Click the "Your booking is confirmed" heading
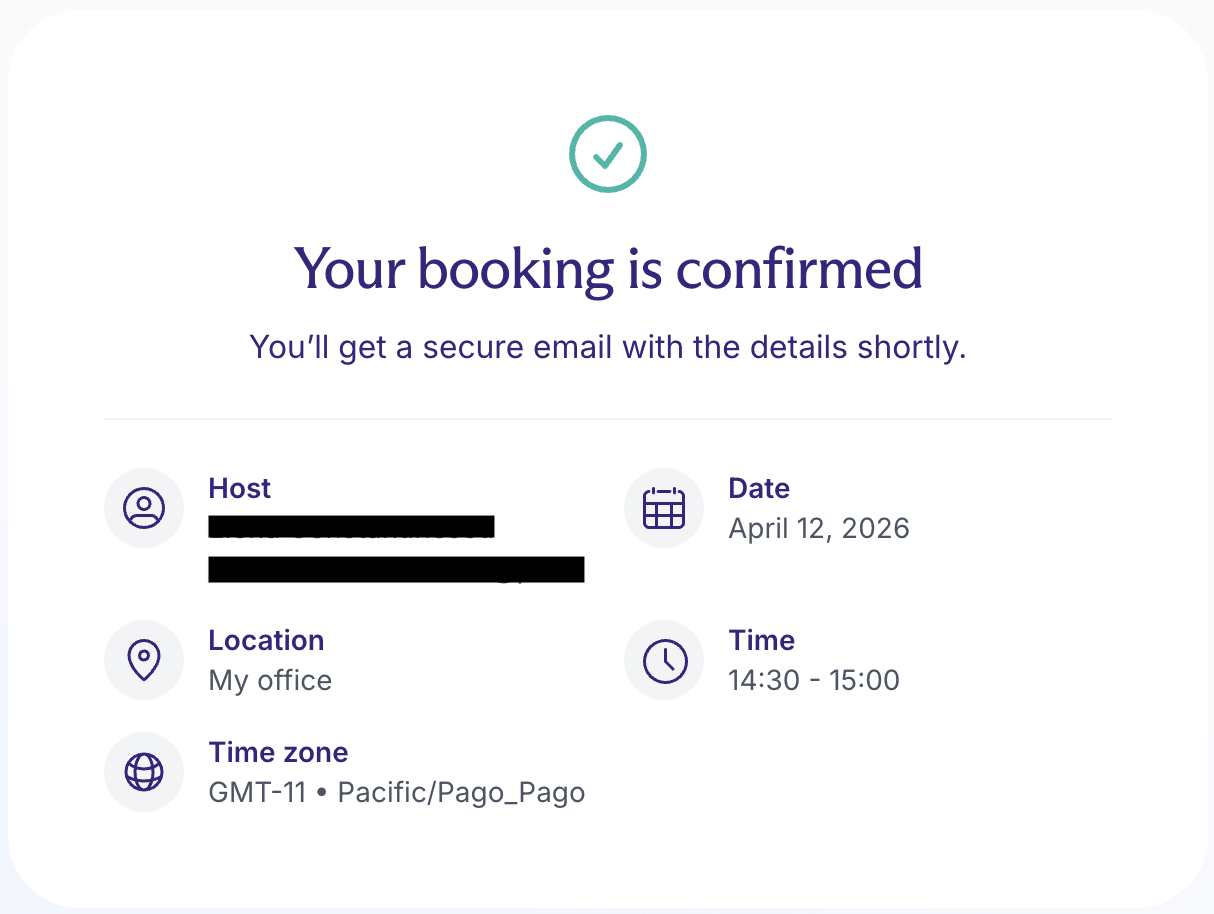Image resolution: width=1214 pixels, height=914 pixels. (x=608, y=268)
